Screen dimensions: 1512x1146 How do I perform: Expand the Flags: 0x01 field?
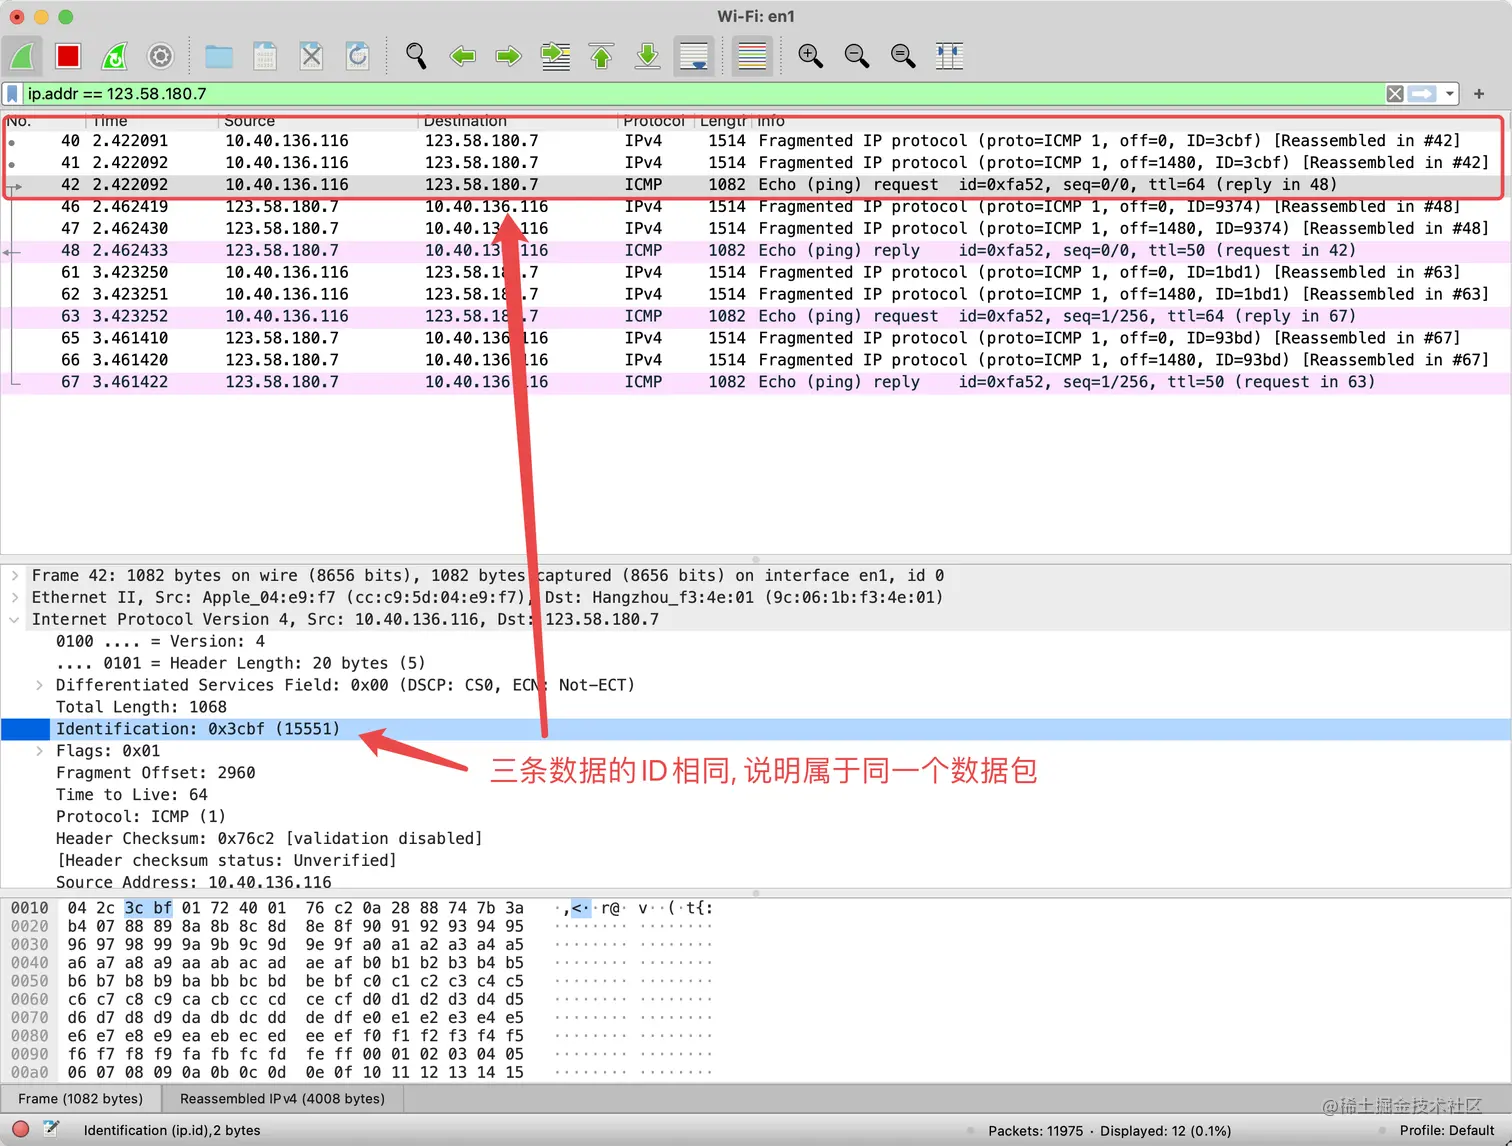(39, 751)
